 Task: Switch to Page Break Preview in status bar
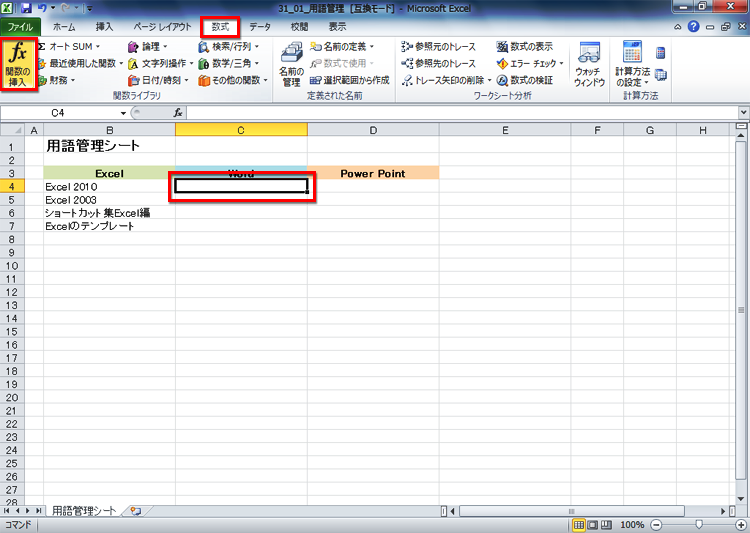(x=606, y=525)
